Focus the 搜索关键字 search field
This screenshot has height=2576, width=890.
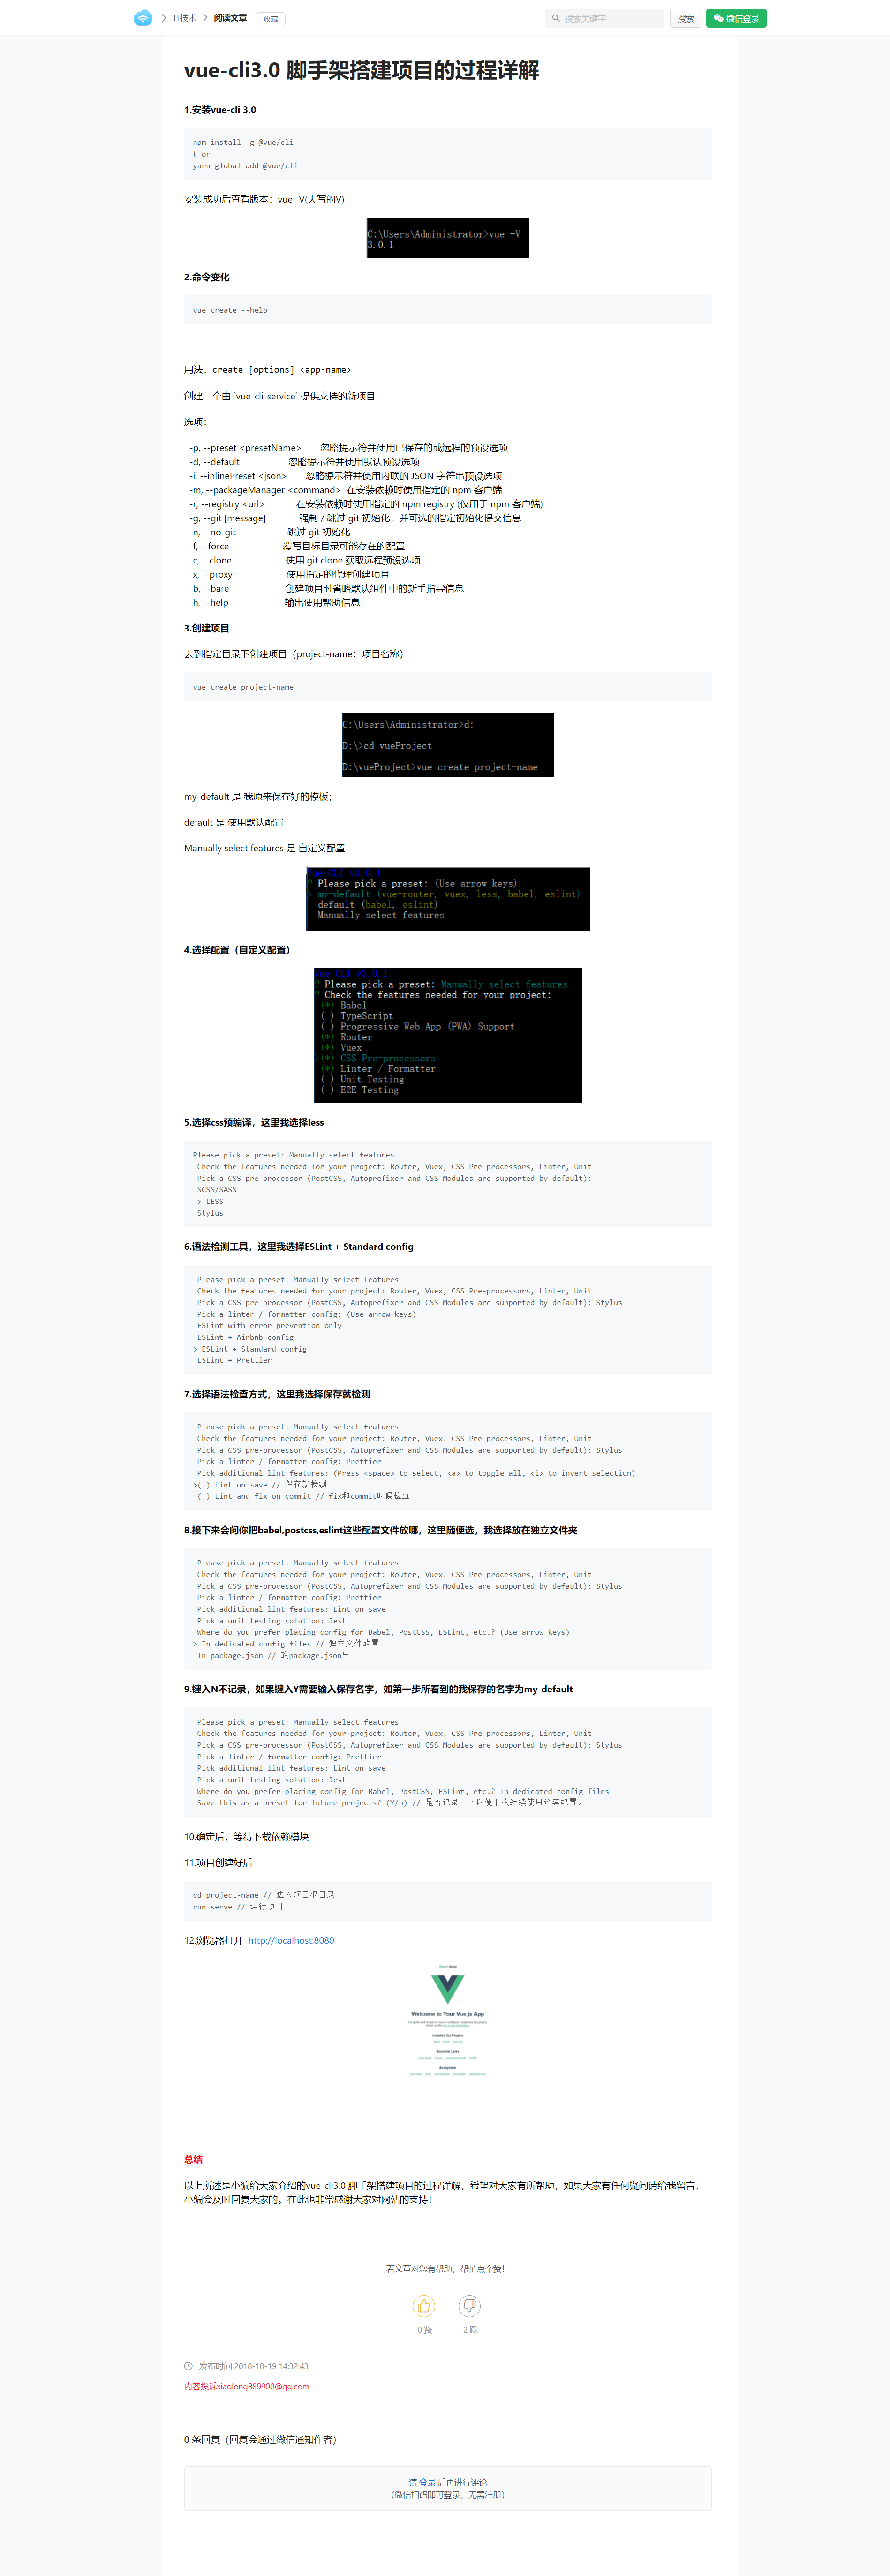point(604,18)
